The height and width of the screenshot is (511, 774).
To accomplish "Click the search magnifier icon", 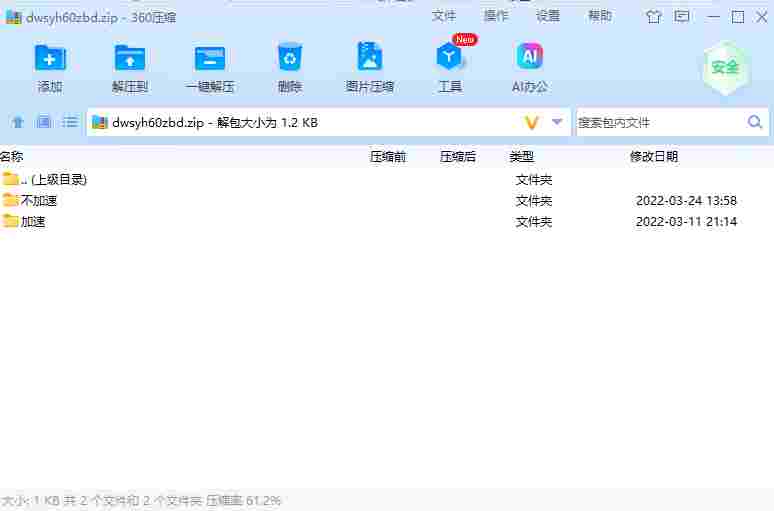I will pos(755,122).
